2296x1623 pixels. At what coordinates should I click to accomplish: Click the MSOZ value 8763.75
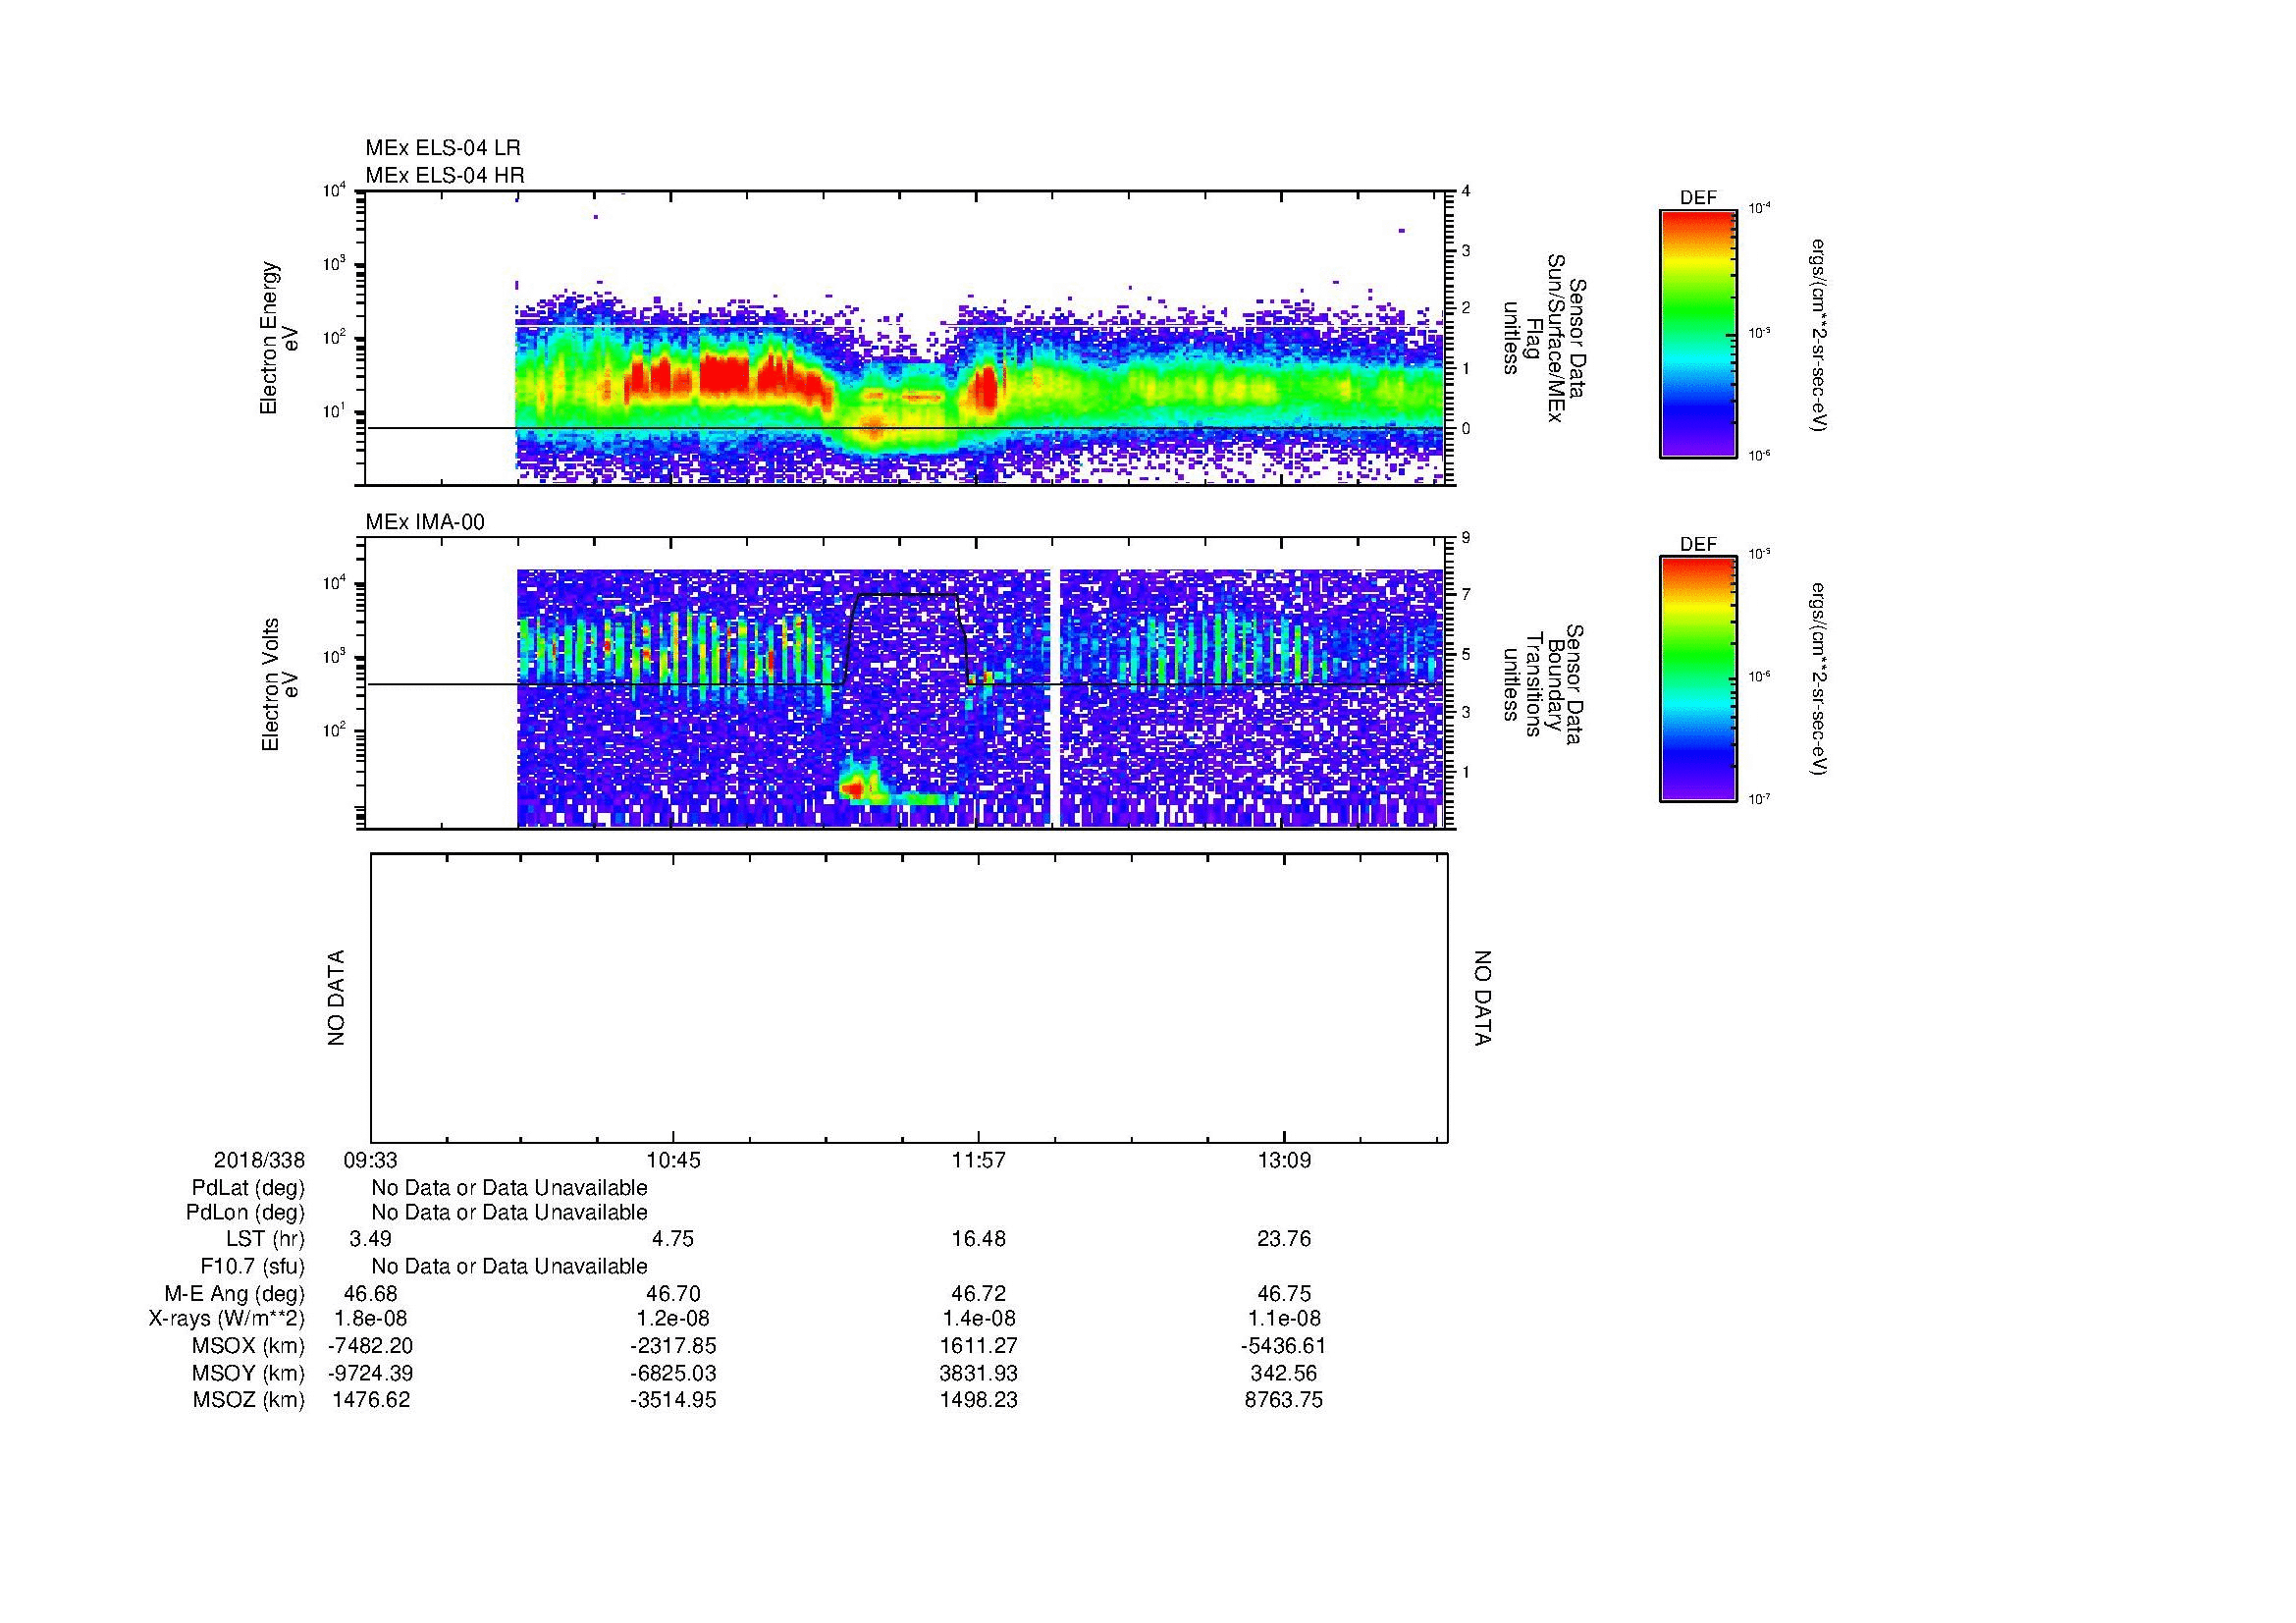(1284, 1400)
